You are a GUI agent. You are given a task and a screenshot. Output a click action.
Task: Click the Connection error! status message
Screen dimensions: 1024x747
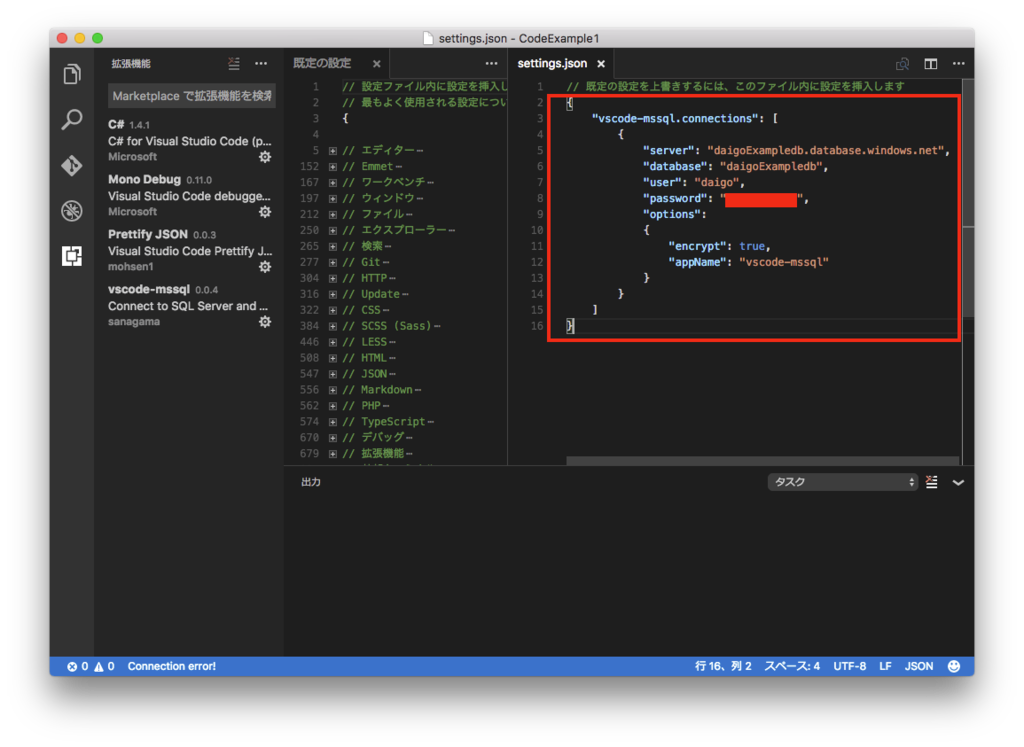click(172, 666)
